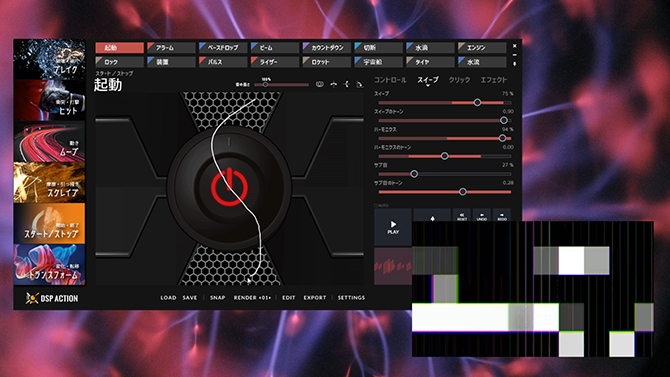The image size is (670, 377).
Task: Click LOAD in the bottom bar
Action: pos(168,297)
